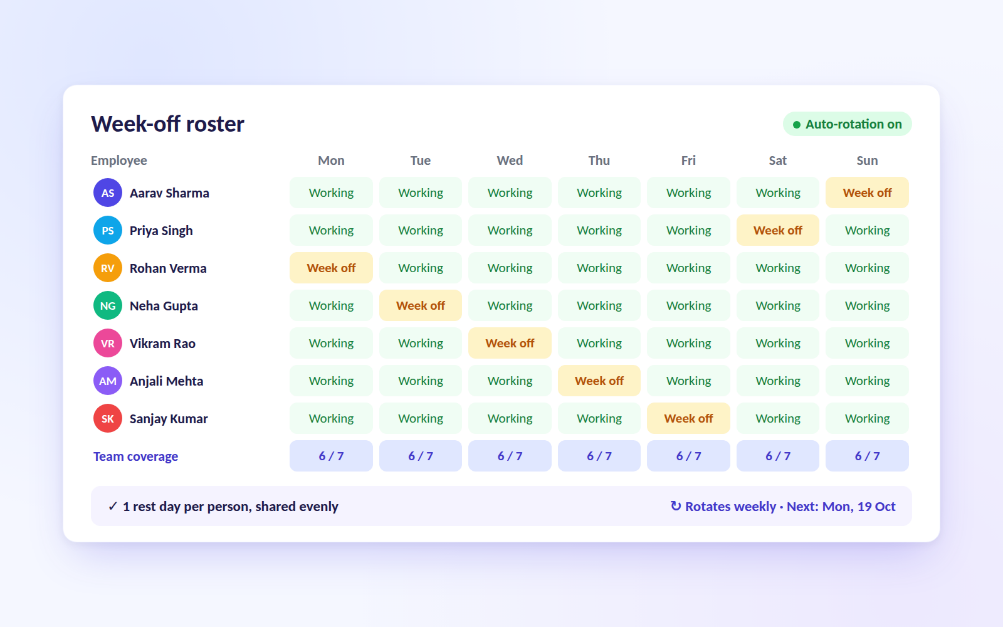
Task: Click the Team coverage label
Action: click(x=136, y=456)
